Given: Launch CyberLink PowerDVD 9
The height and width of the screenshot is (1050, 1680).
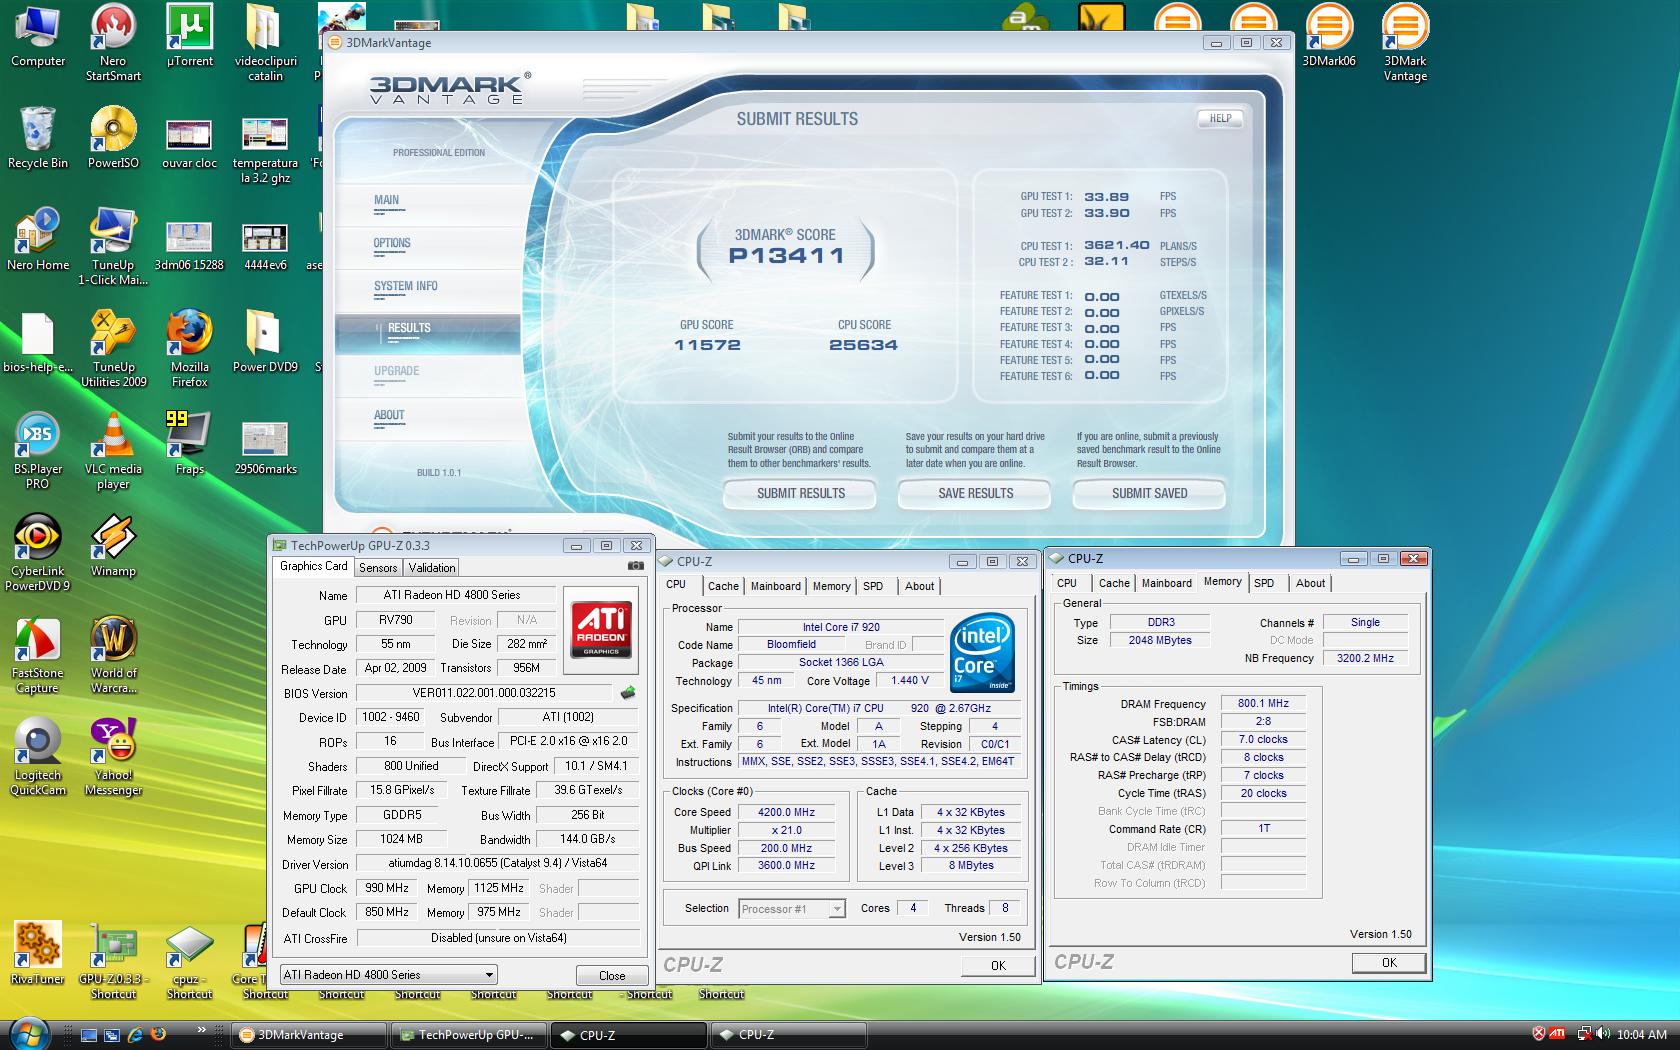Looking at the screenshot, I should tap(37, 553).
